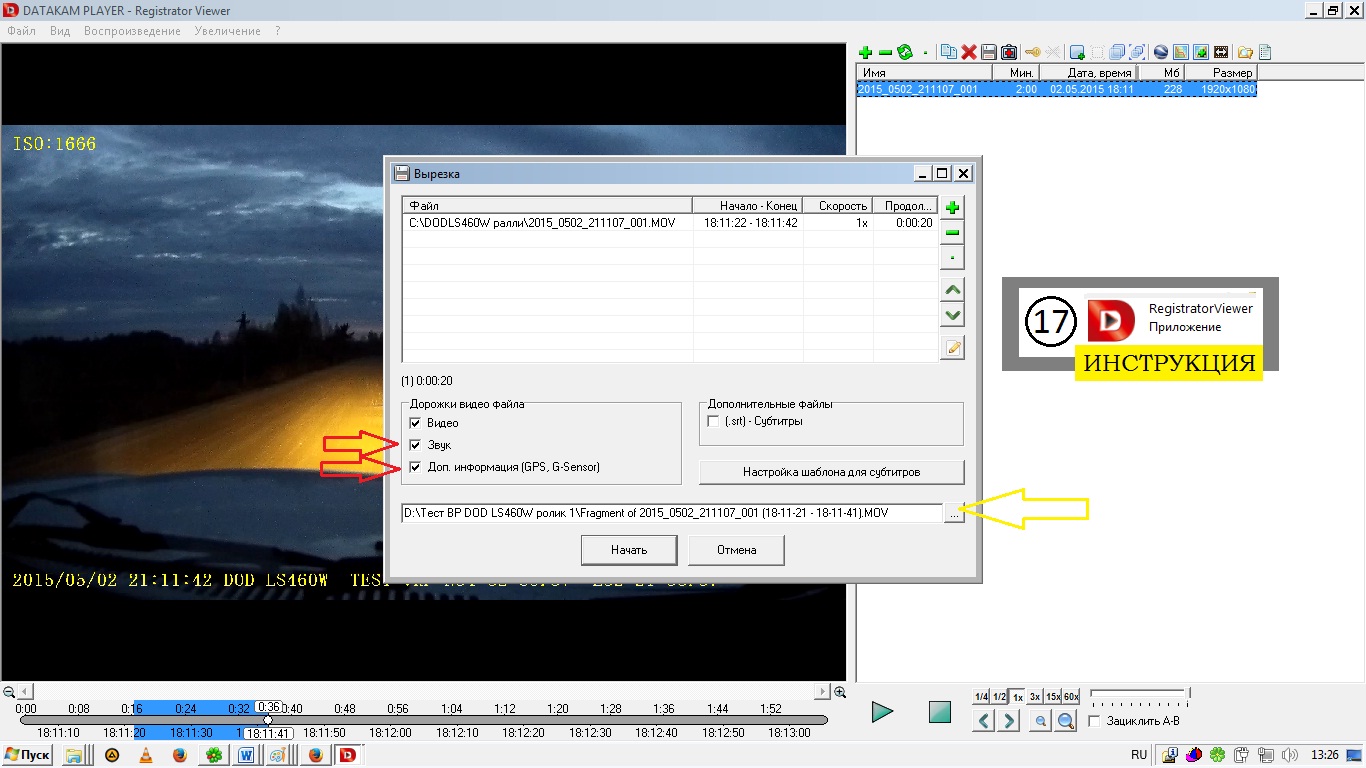Screen dimensions: 1366x768
Task: Click the Начать button
Action: [x=629, y=550]
